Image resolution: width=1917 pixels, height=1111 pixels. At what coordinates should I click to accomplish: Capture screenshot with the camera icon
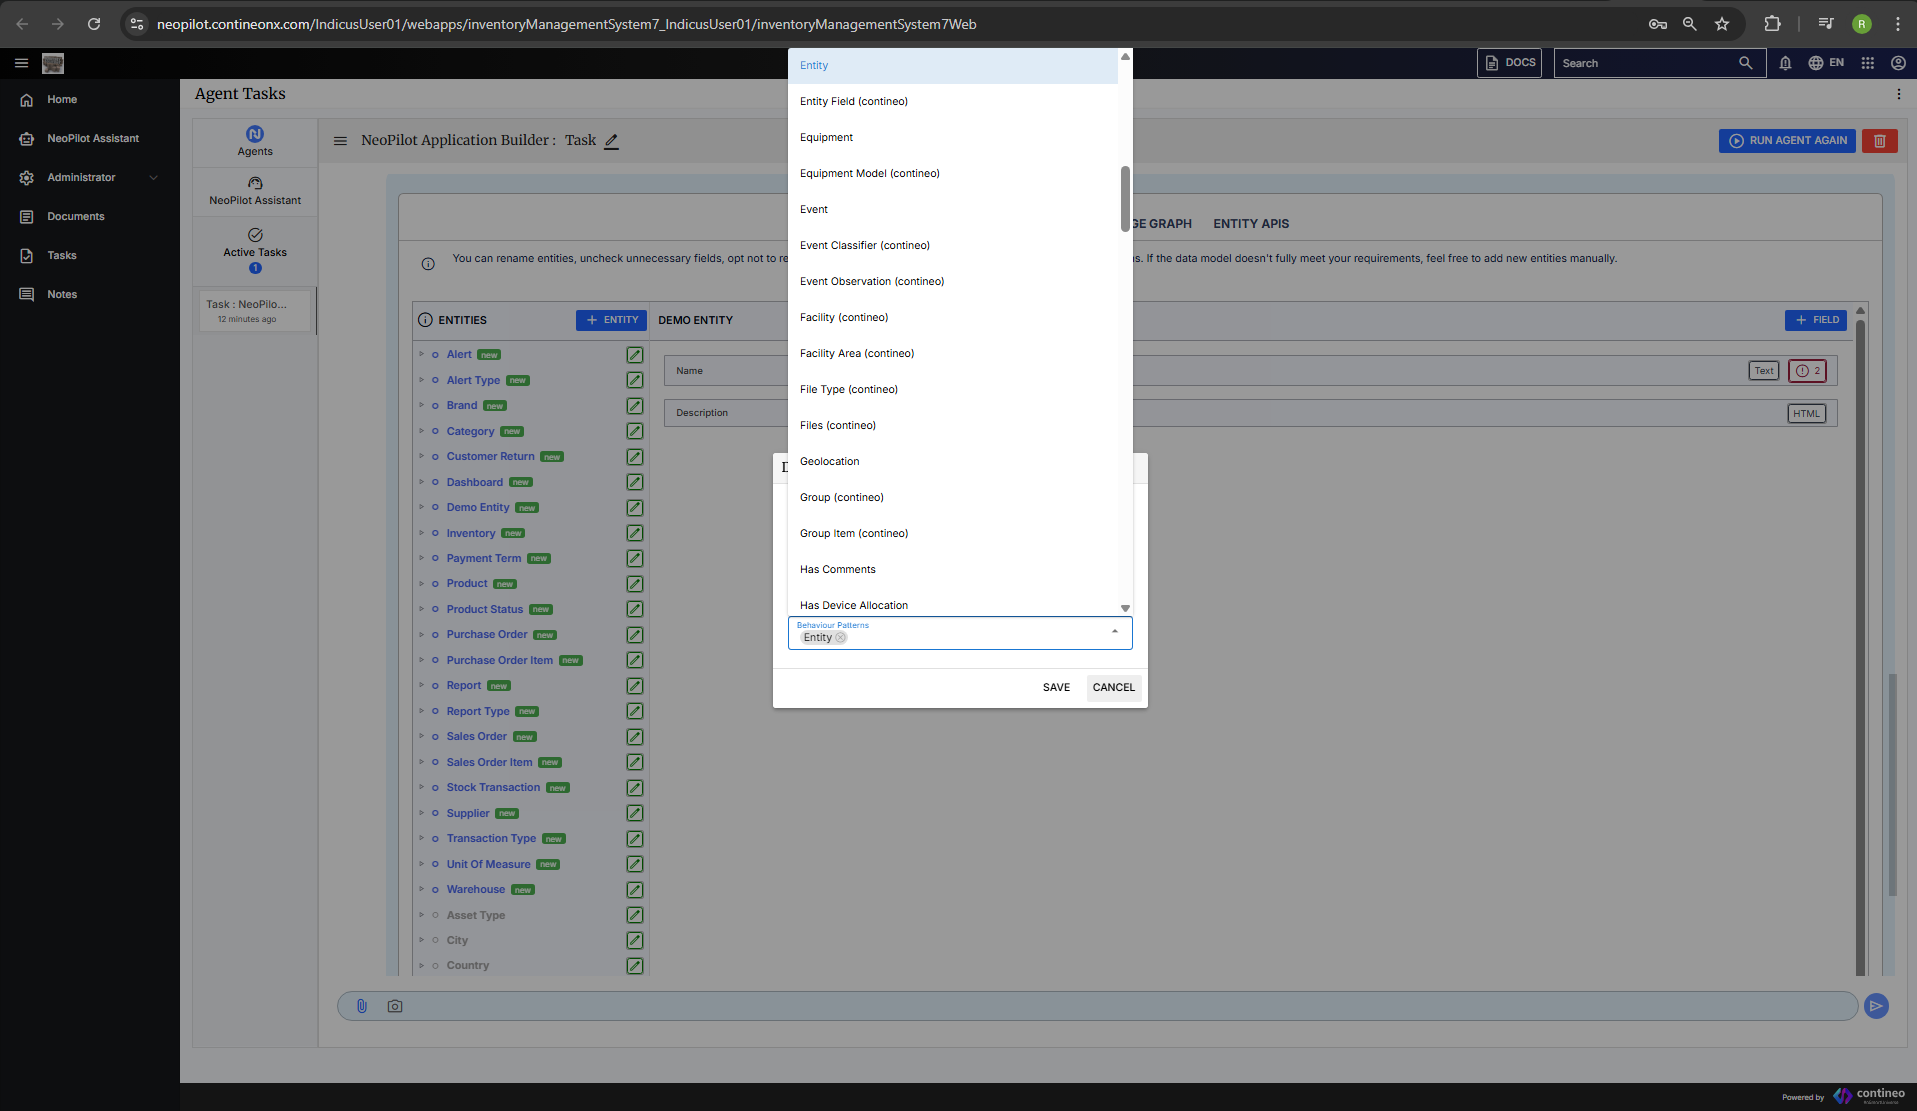pos(395,1006)
